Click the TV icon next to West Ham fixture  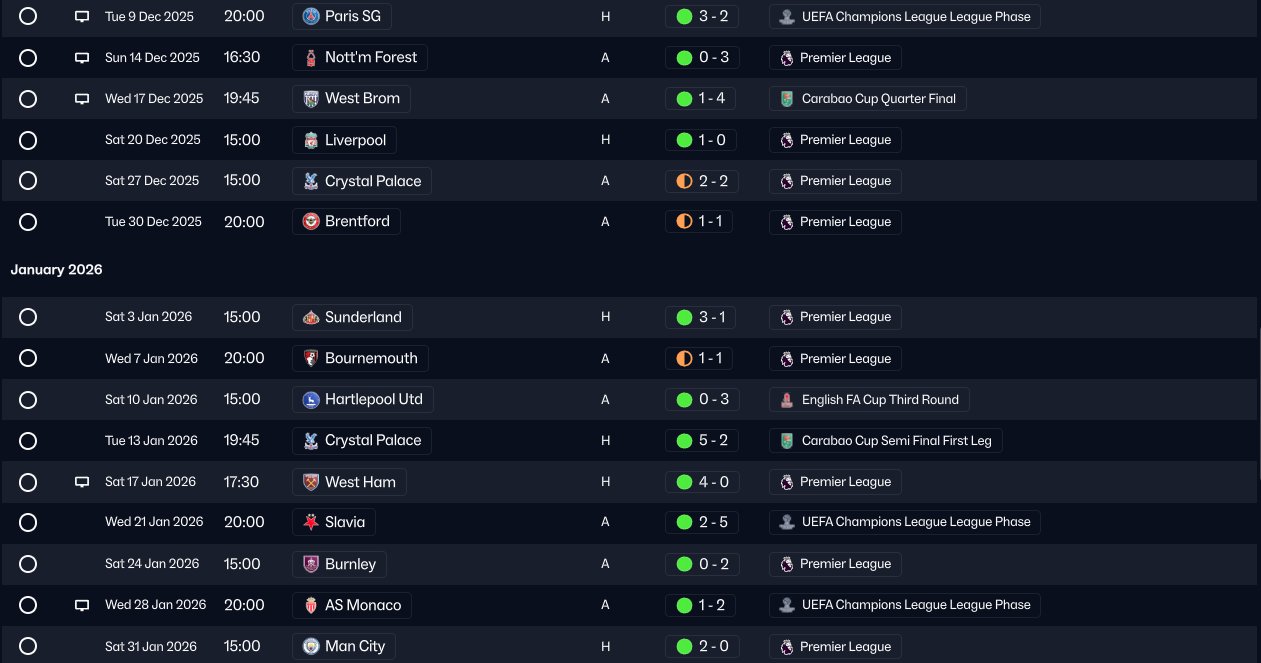[x=82, y=482]
